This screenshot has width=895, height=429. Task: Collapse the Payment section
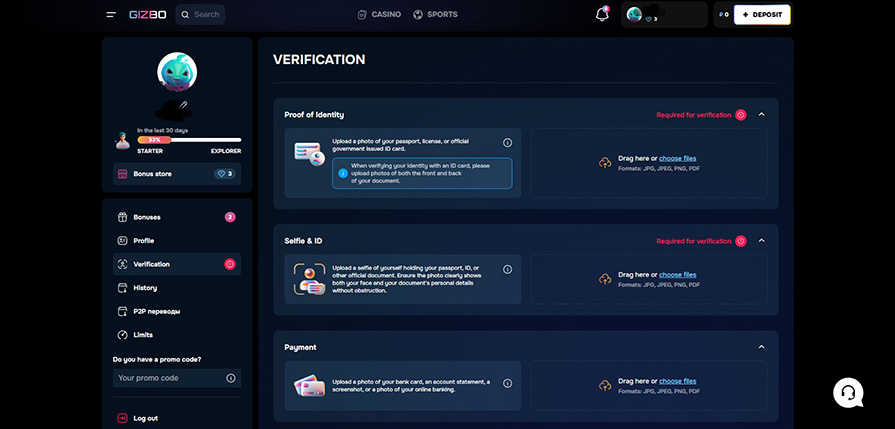pos(762,347)
